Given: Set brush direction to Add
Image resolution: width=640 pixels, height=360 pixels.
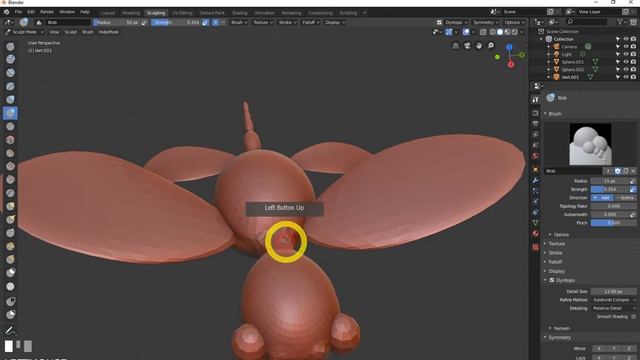Looking at the screenshot, I should tap(602, 198).
